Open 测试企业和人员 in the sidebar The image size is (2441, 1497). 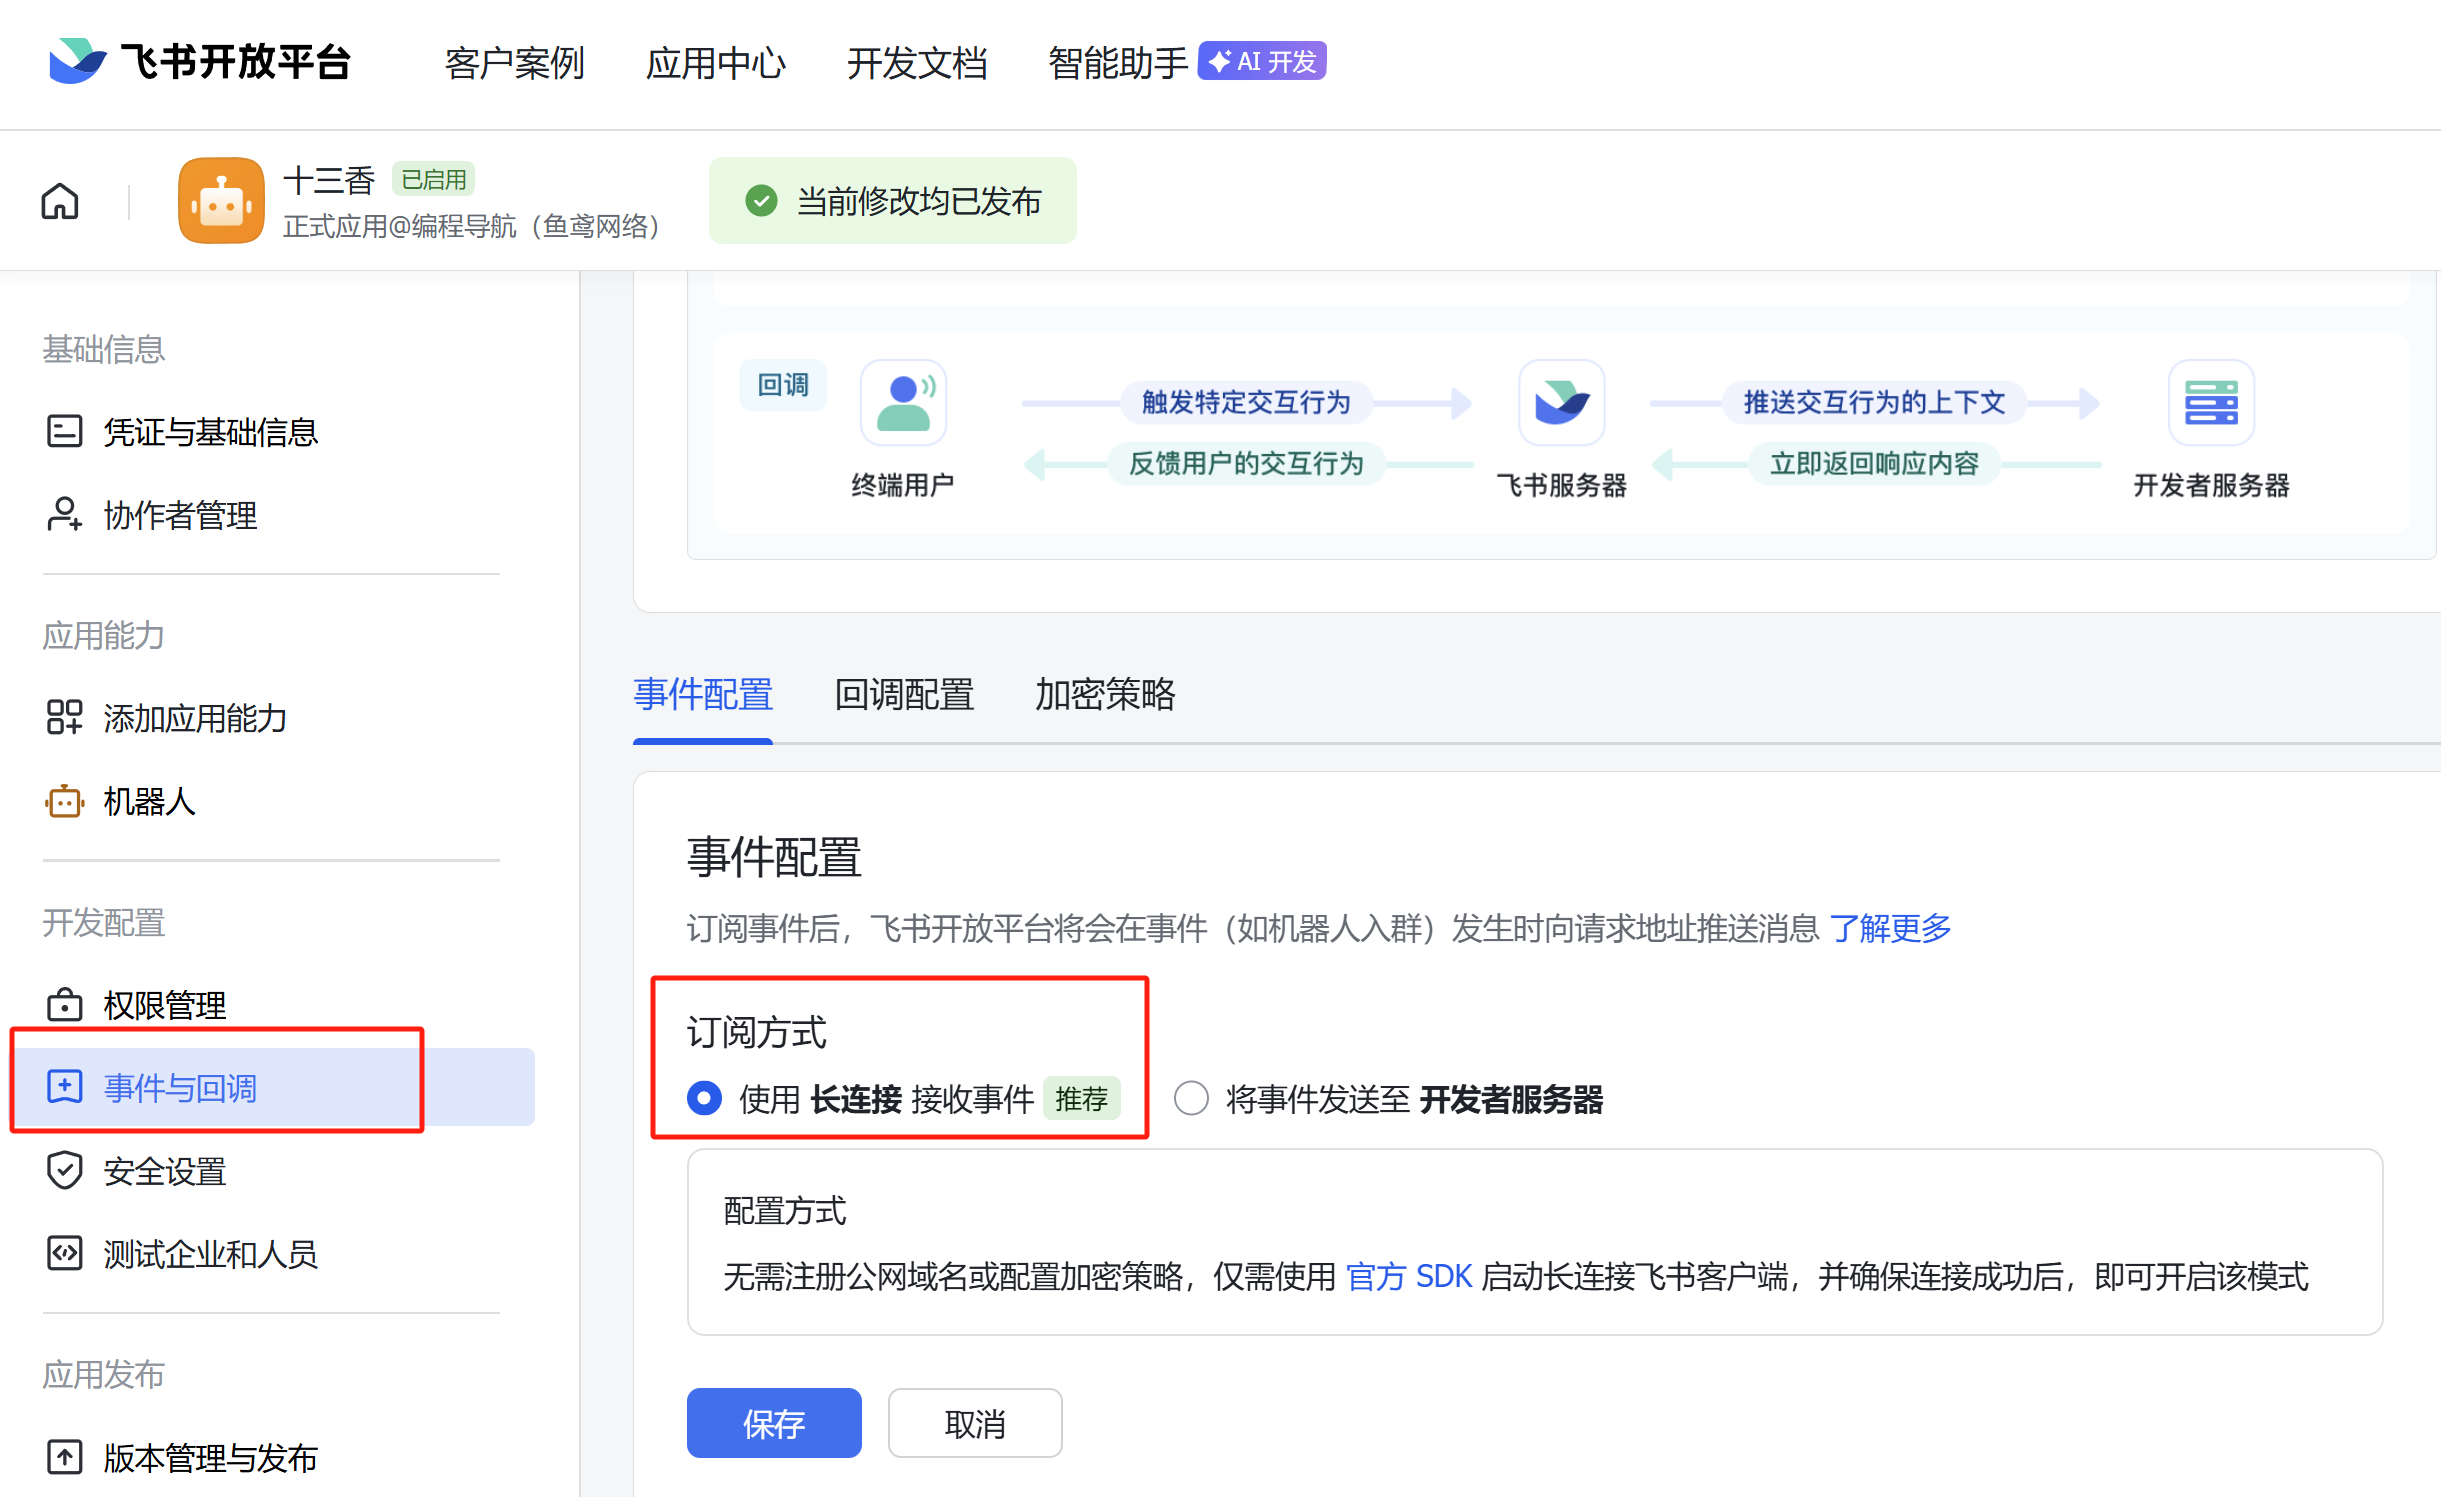pyautogui.click(x=210, y=1254)
